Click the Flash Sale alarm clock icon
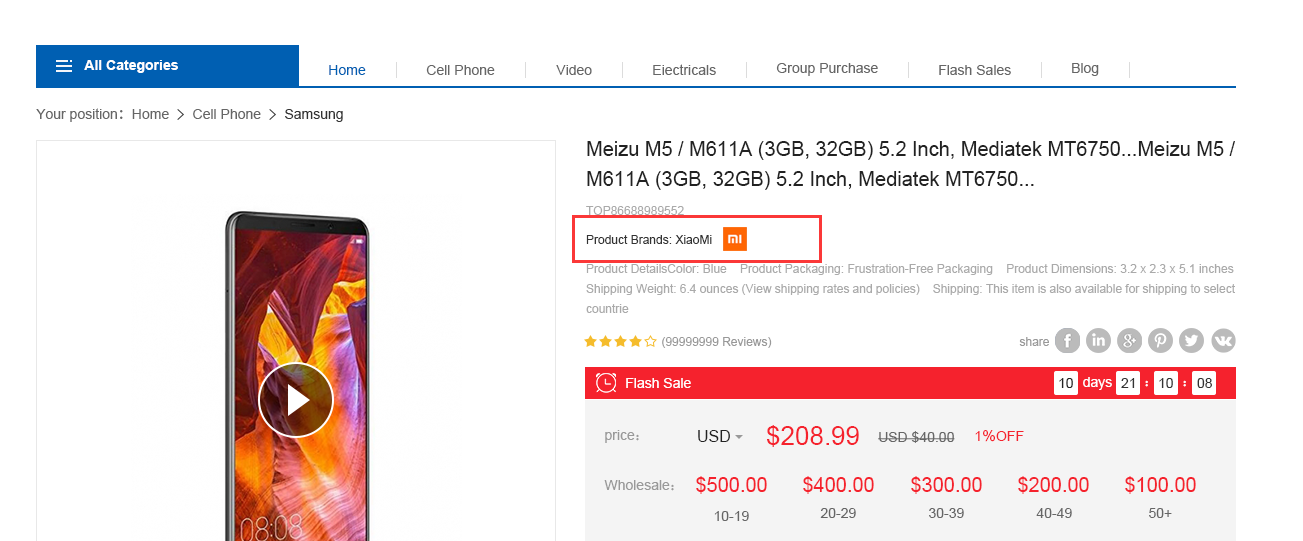1303x541 pixels. click(x=606, y=383)
